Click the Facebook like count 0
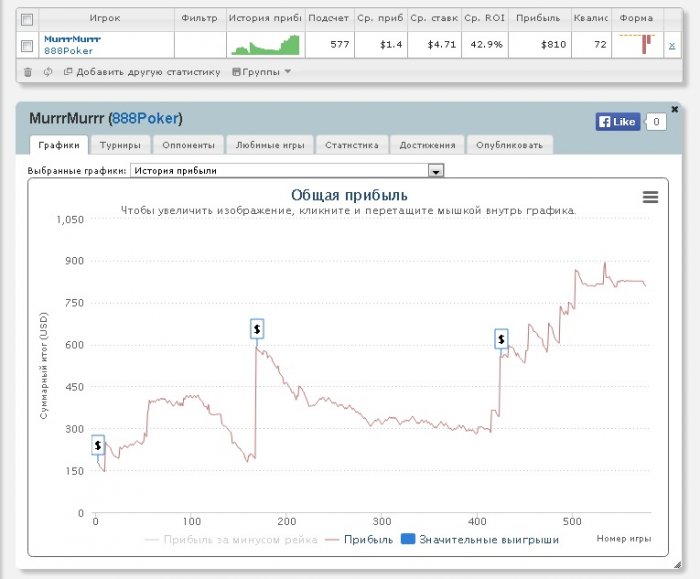Screen dimensions: 700x579 click(656, 121)
